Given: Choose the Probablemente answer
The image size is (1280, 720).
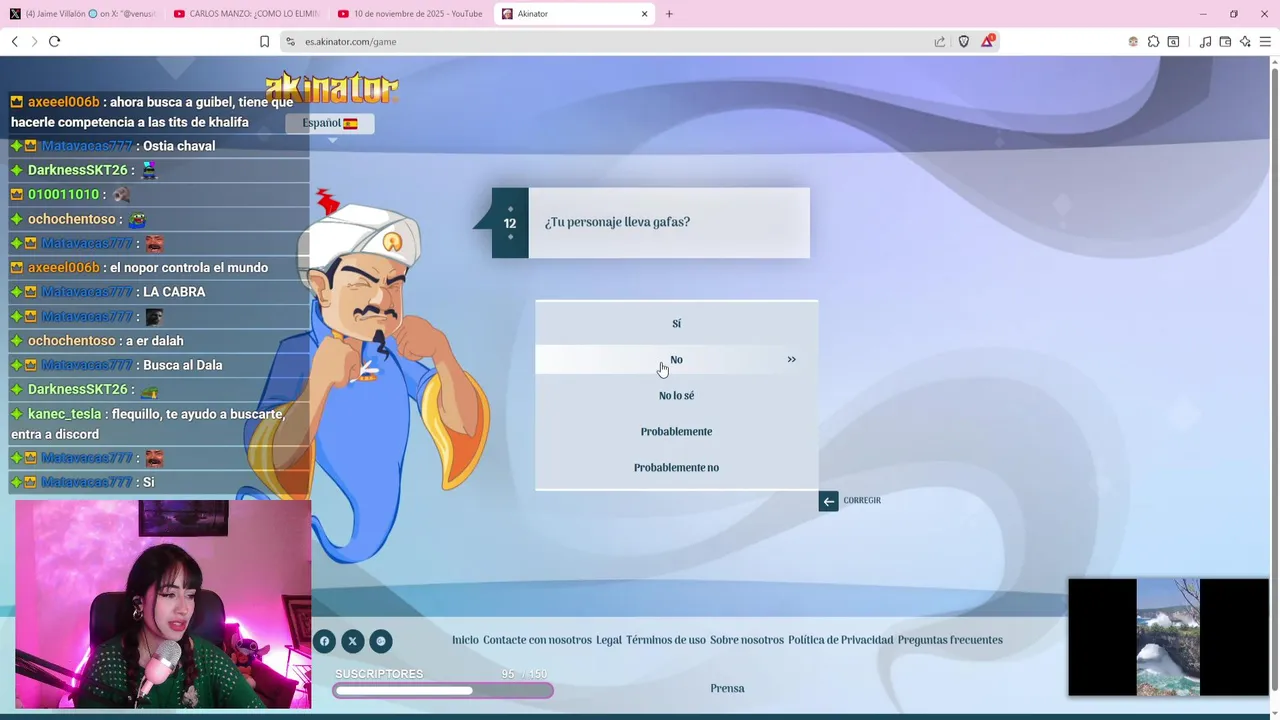Looking at the screenshot, I should 676,432.
